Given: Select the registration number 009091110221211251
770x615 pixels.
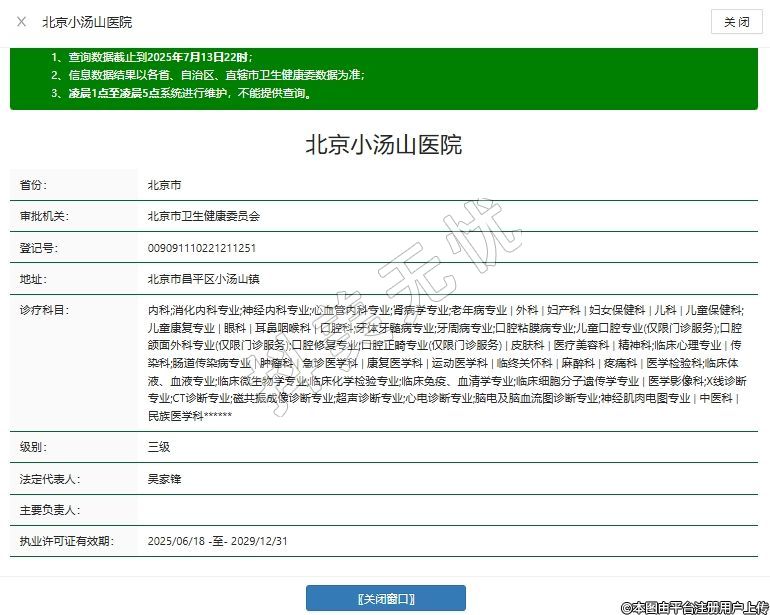Looking at the screenshot, I should pyautogui.click(x=202, y=247).
